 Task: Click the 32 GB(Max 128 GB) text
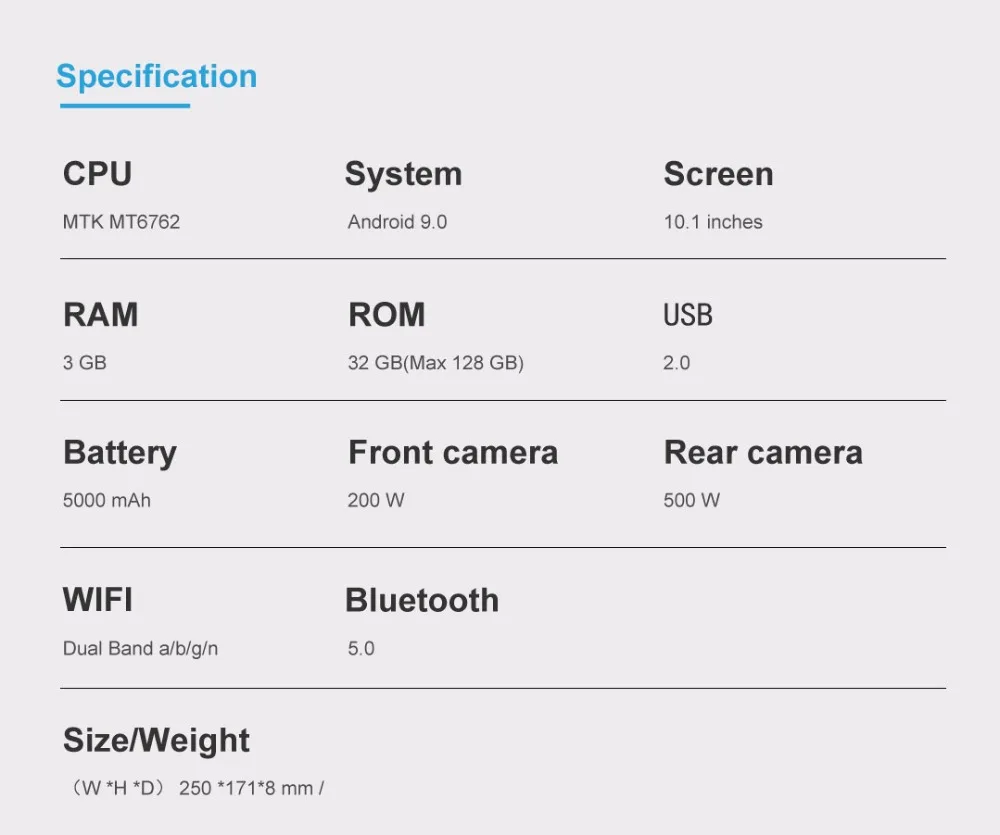[x=435, y=363]
